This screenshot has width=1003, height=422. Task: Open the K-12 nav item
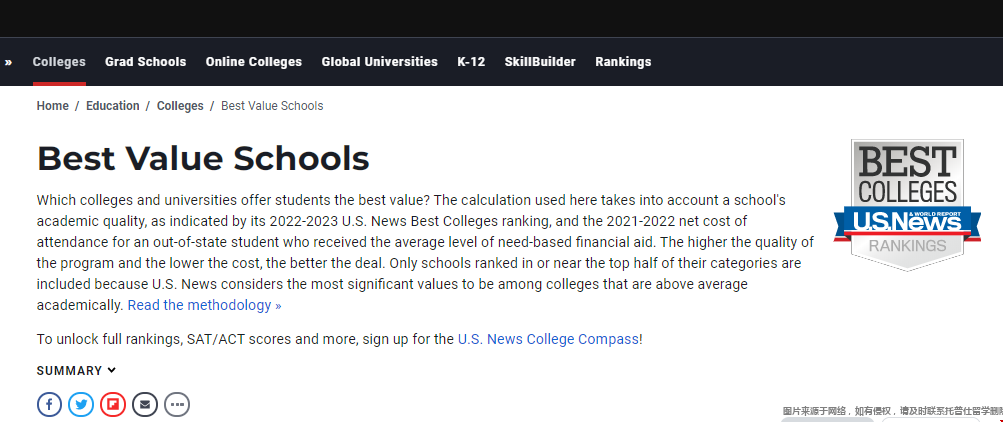click(x=471, y=62)
